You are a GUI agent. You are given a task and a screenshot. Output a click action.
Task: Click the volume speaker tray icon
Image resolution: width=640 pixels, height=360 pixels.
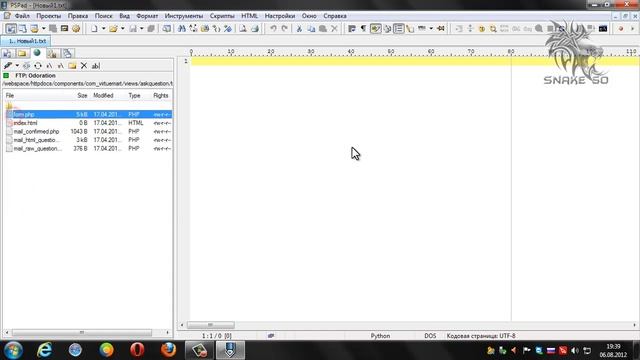click(x=575, y=351)
